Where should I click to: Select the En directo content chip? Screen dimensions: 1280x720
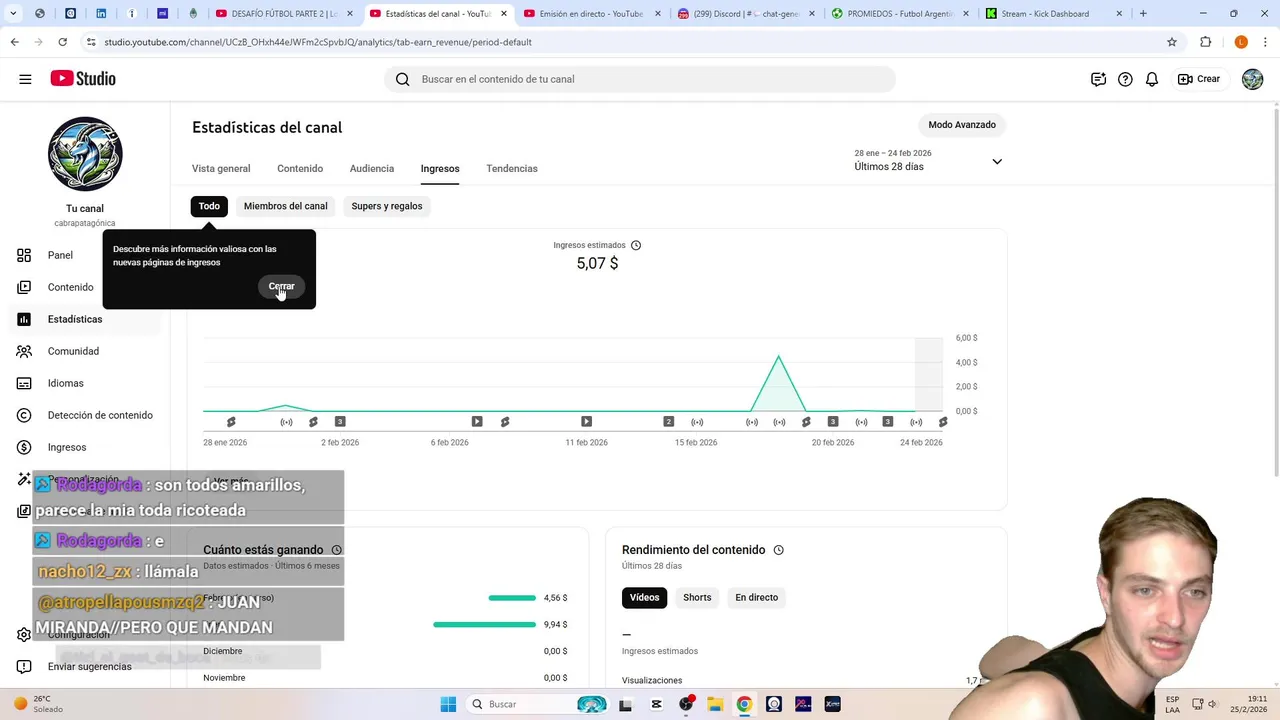[x=756, y=597]
